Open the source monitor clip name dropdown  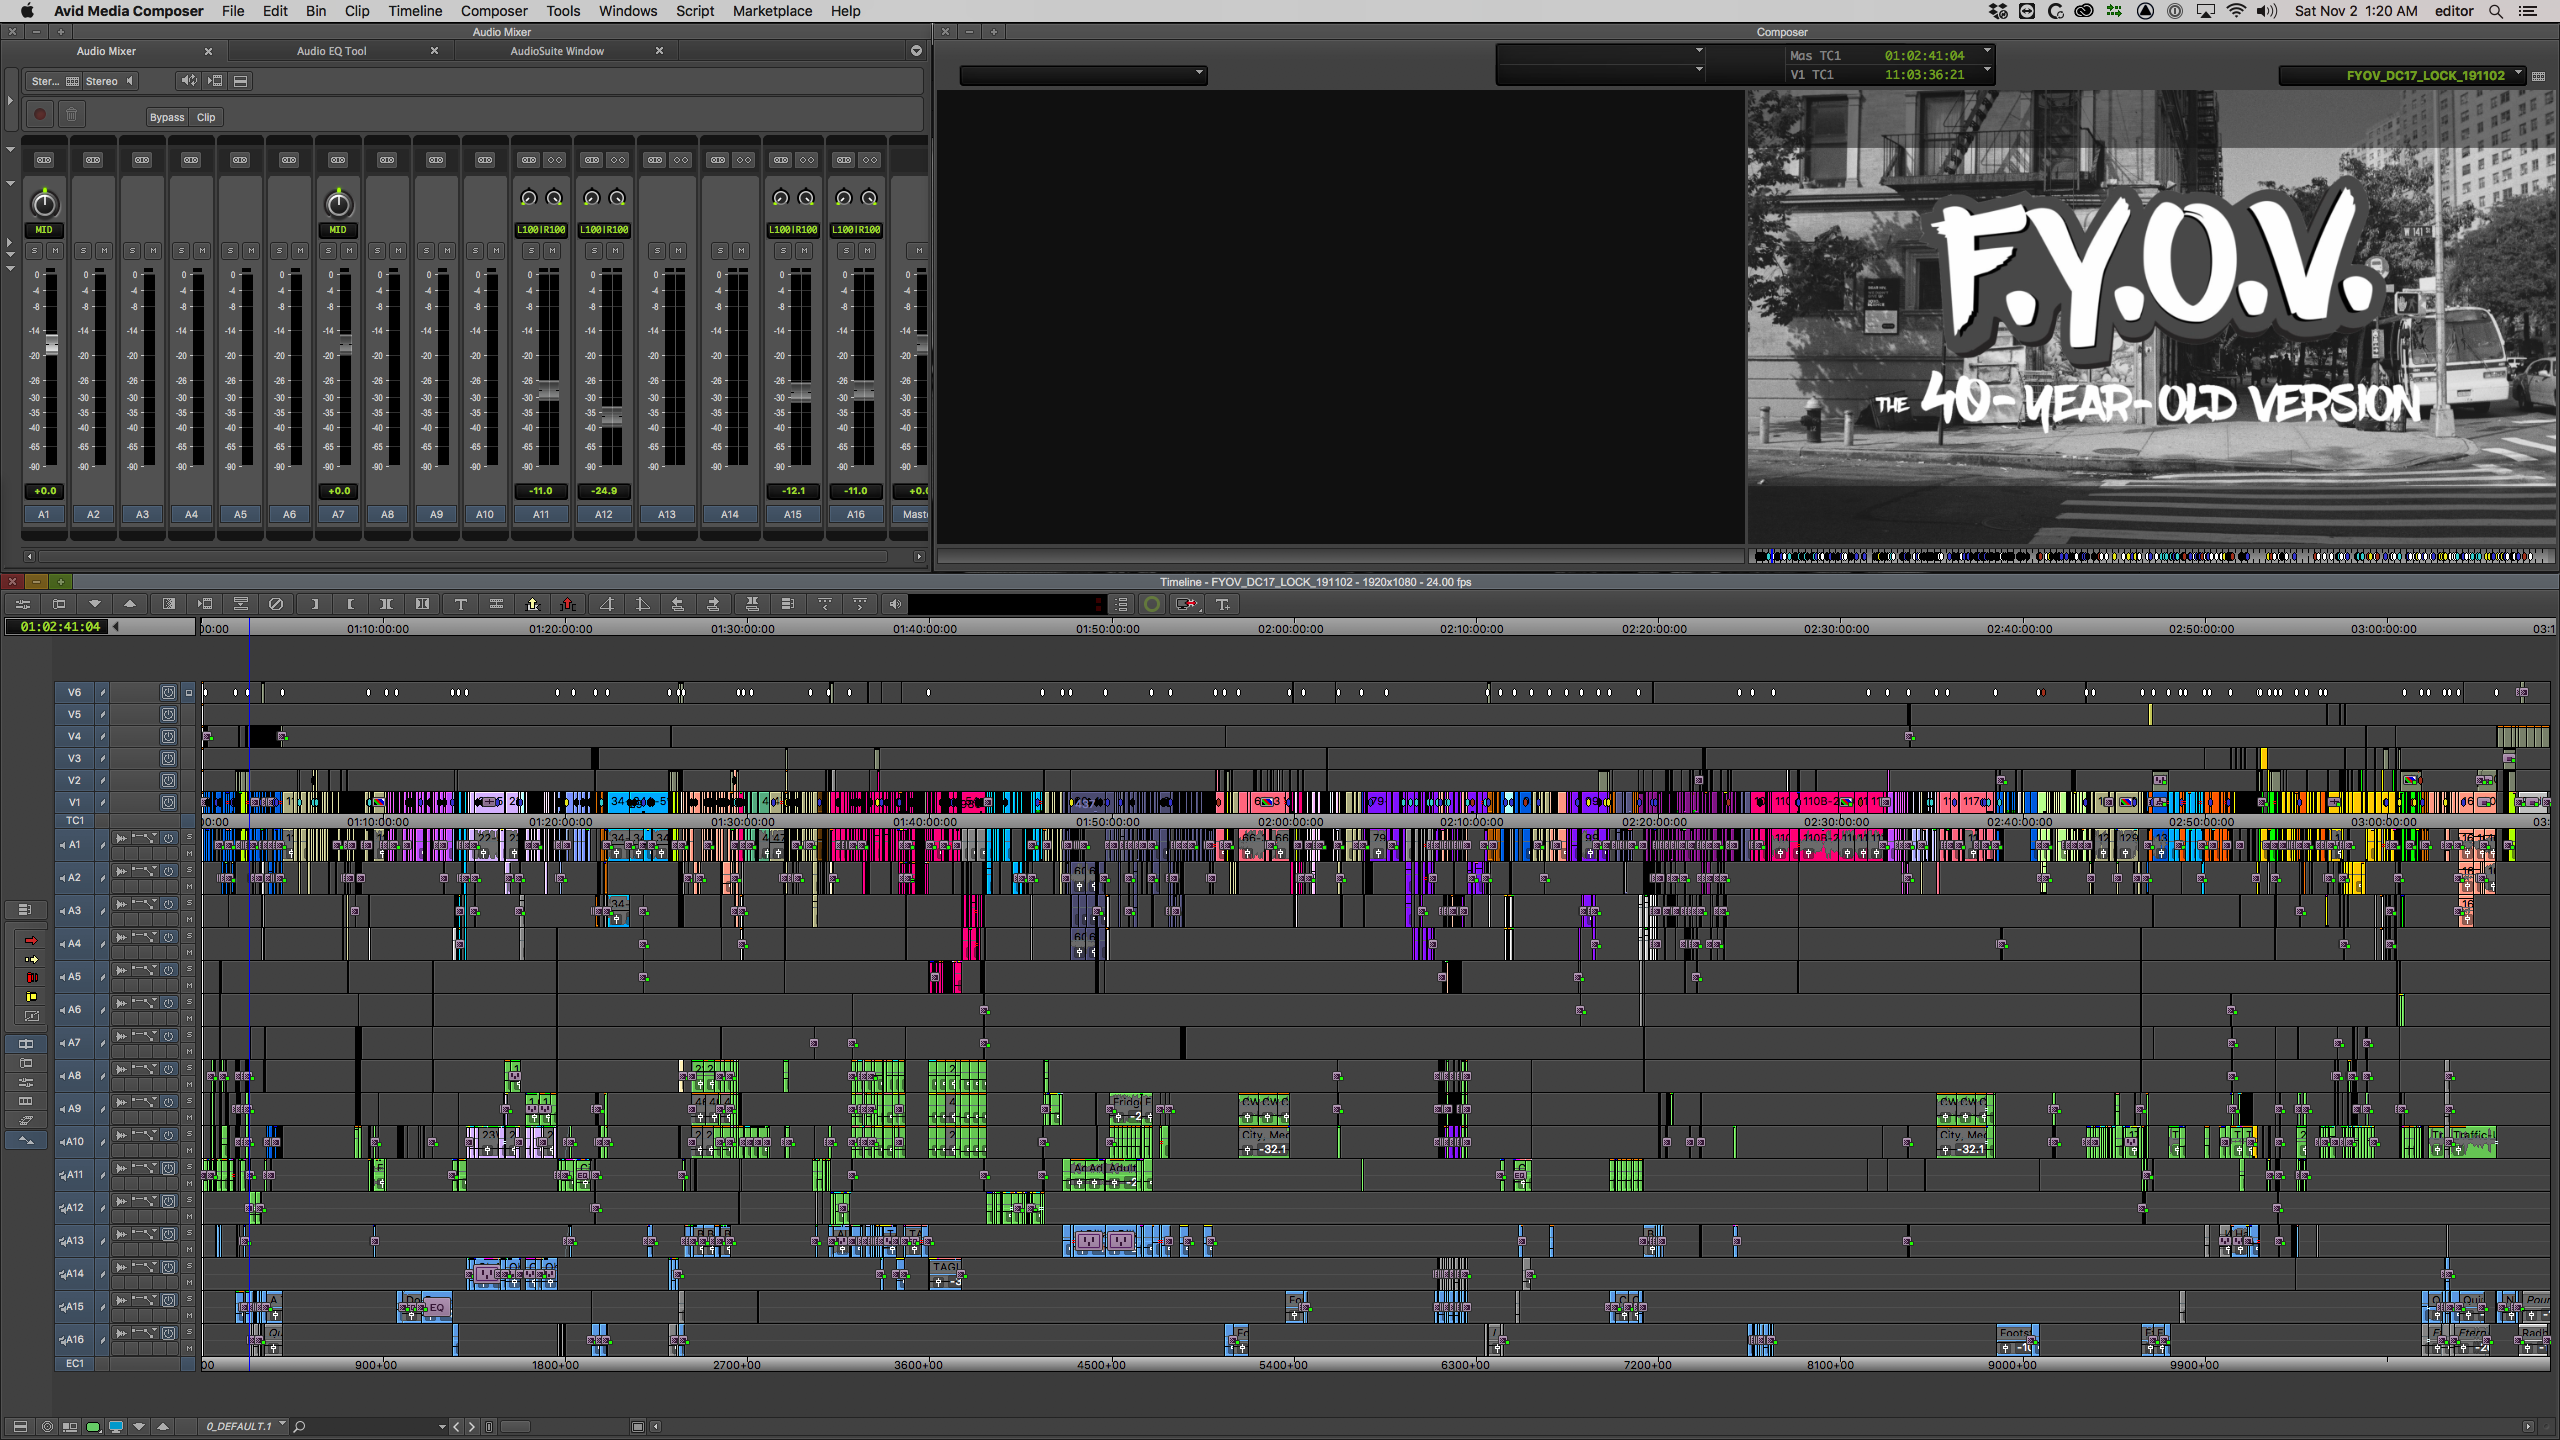tap(1199, 74)
